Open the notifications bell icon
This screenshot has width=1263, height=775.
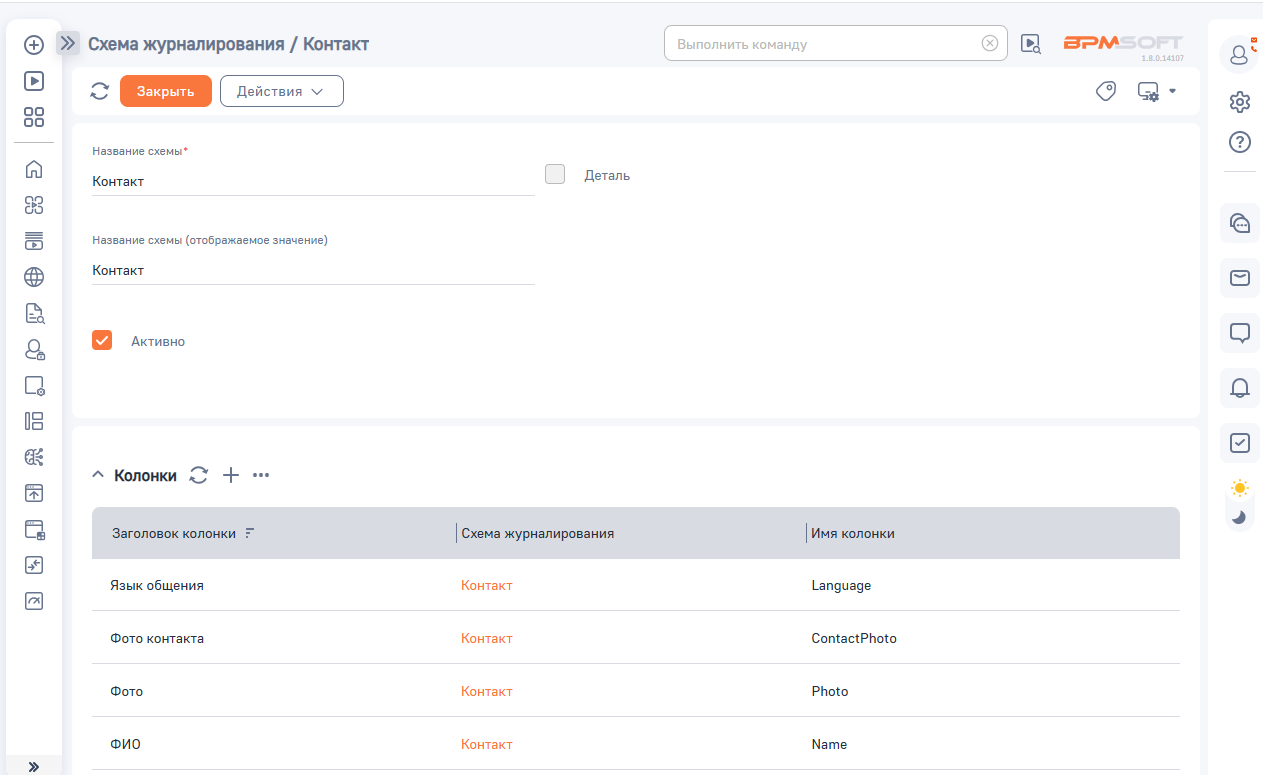click(1239, 388)
